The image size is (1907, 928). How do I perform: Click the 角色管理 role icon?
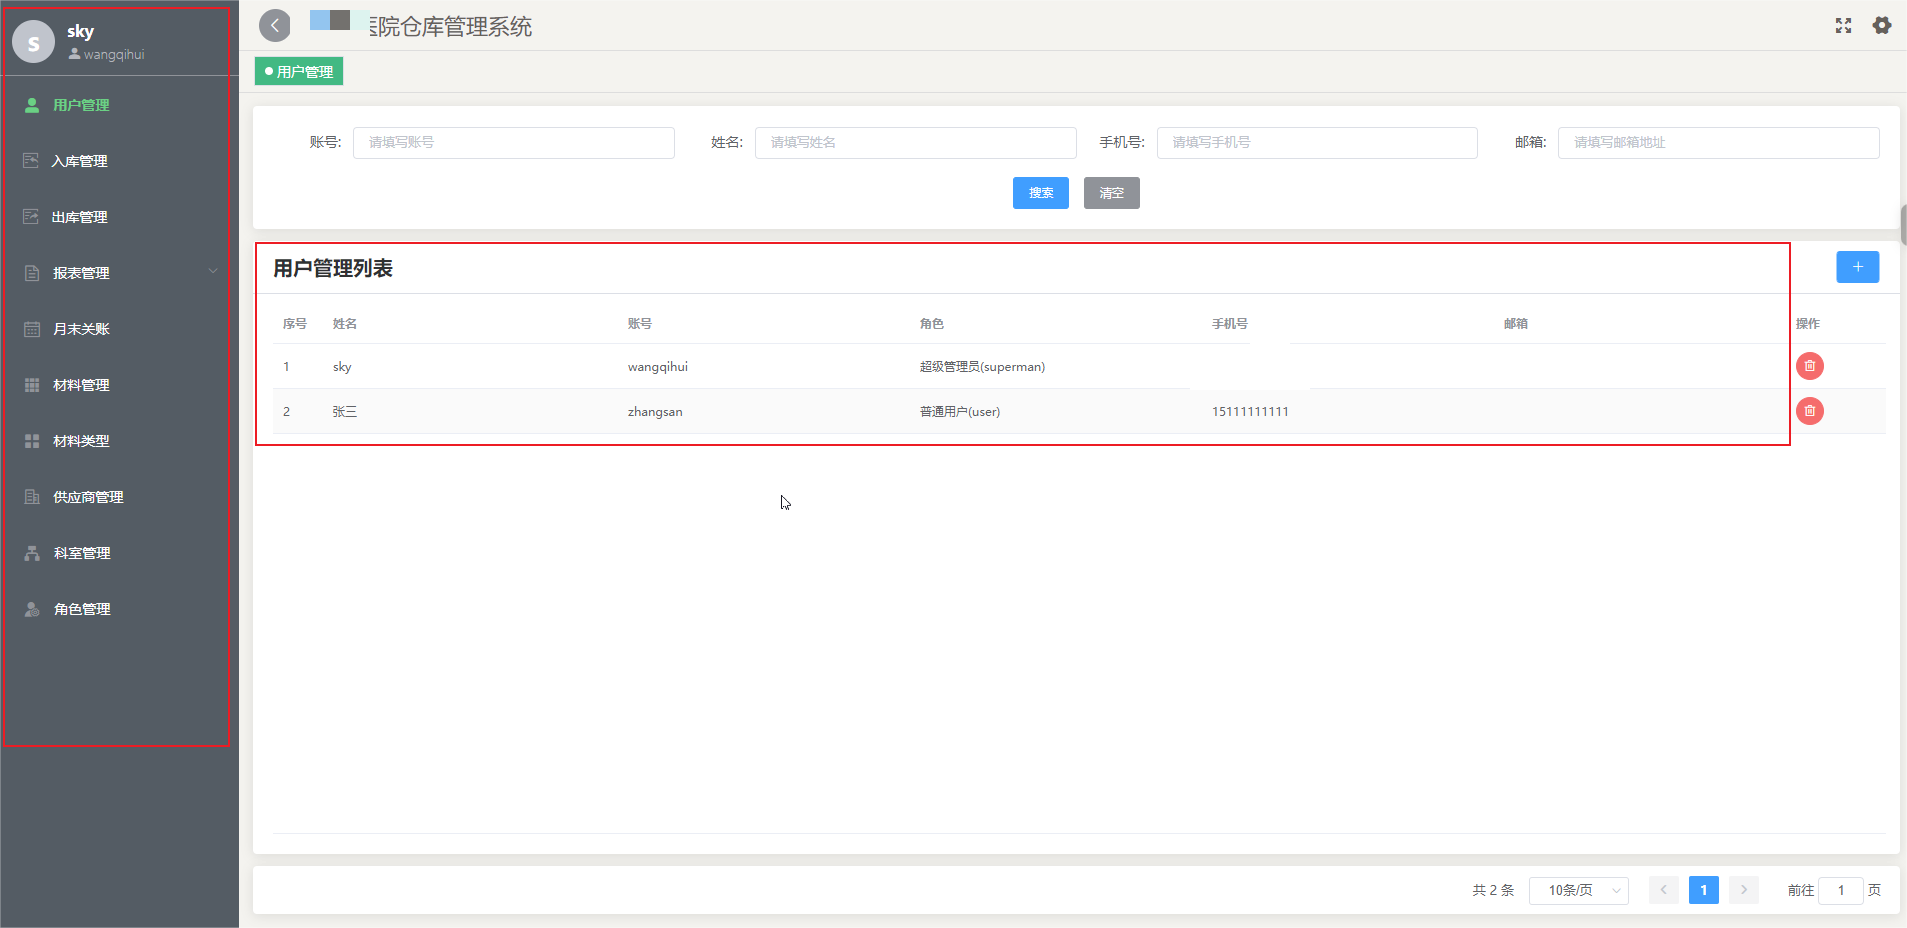click(32, 609)
